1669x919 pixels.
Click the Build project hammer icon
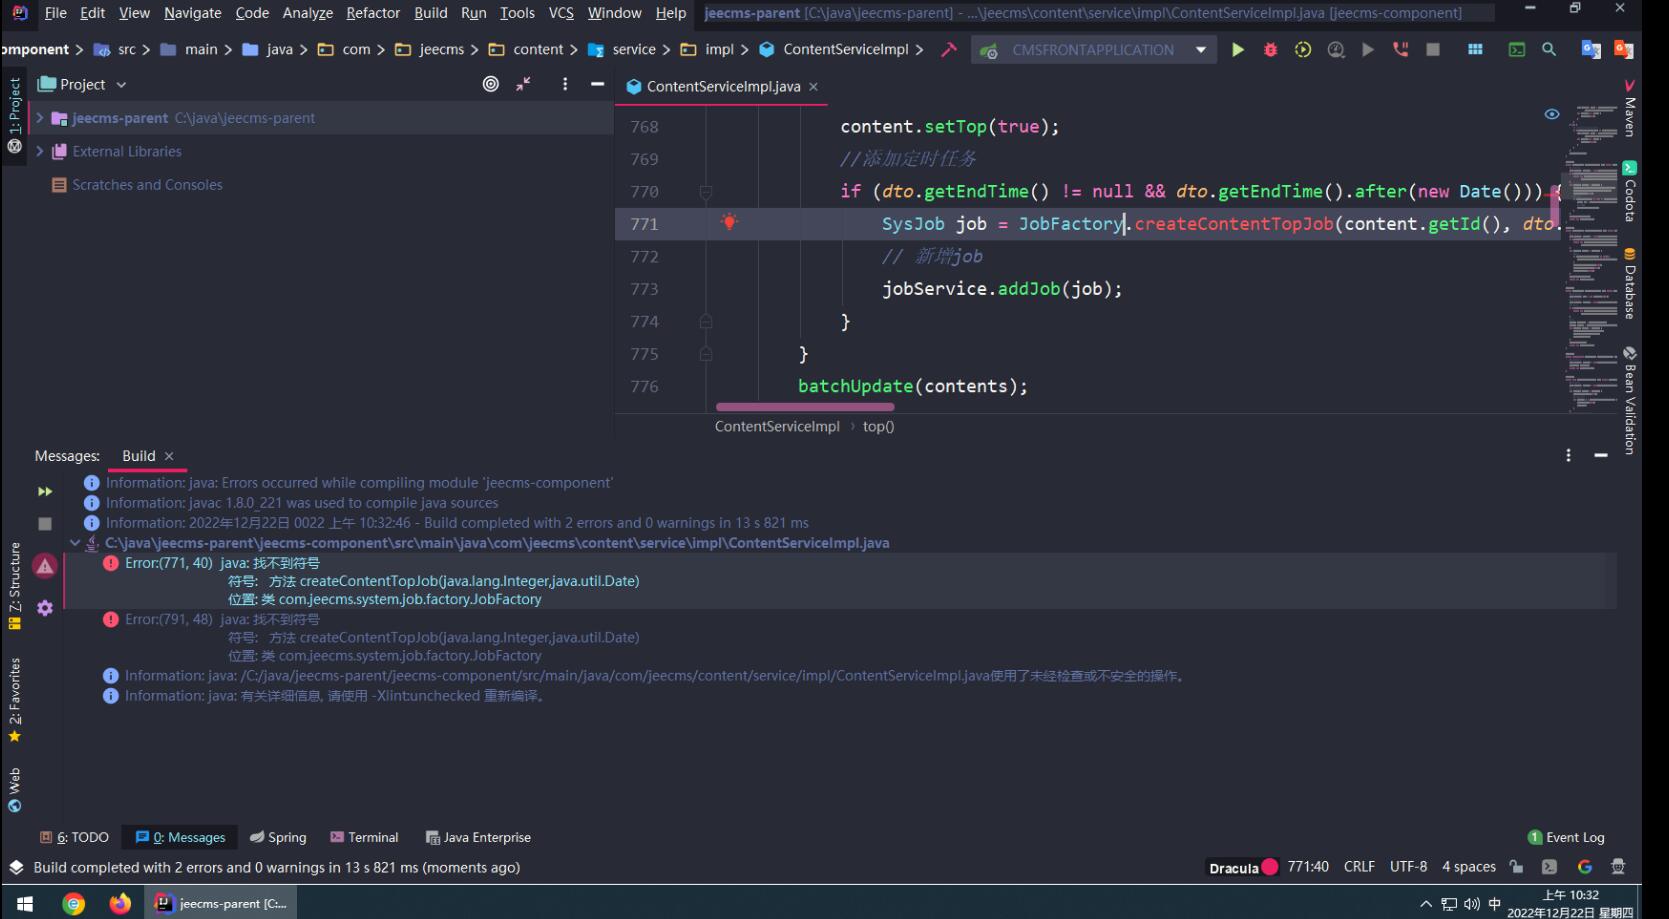click(x=948, y=50)
